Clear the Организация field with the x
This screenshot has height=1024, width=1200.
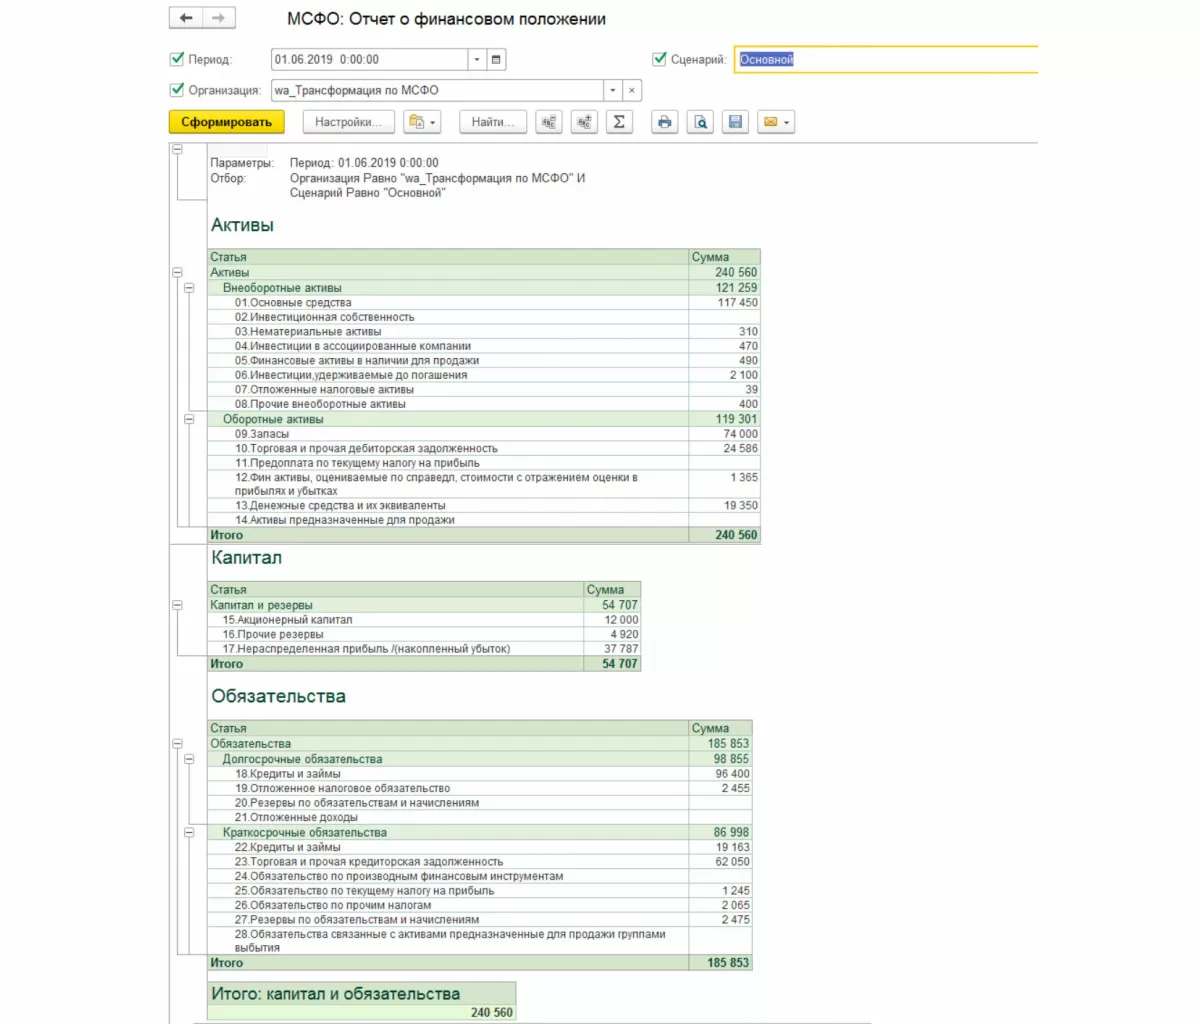click(x=631, y=90)
